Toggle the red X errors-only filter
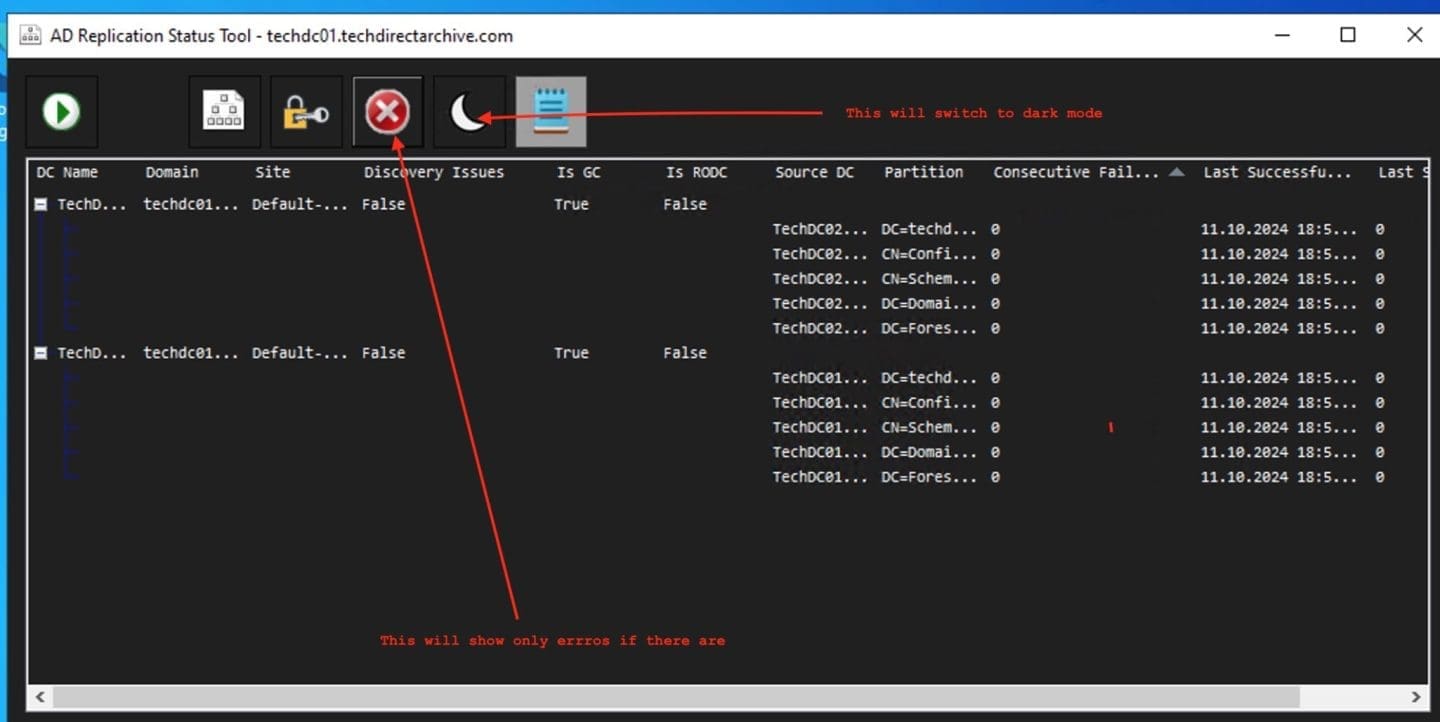Image resolution: width=1440 pixels, height=722 pixels. click(x=387, y=111)
